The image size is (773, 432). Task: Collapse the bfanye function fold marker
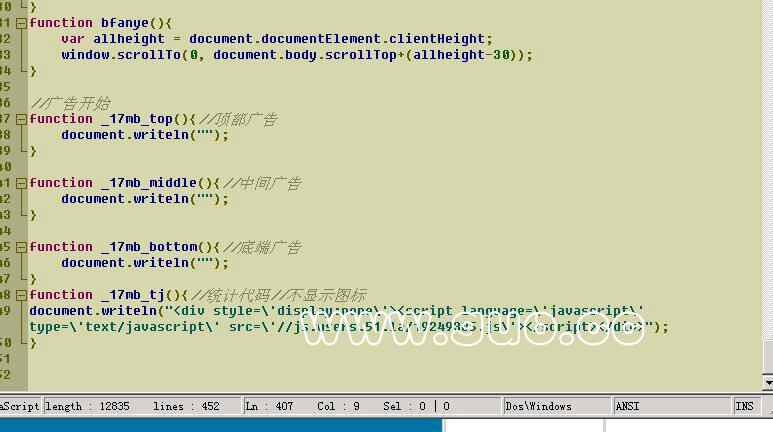point(21,23)
